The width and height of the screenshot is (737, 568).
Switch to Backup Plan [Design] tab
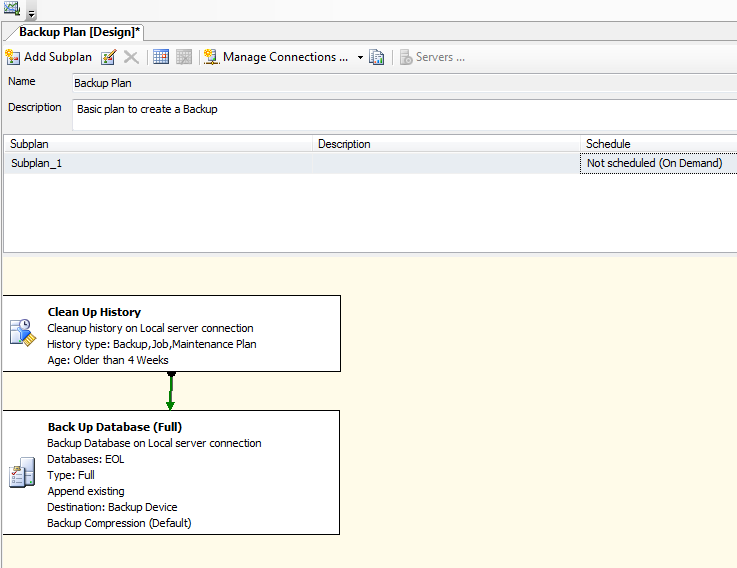(x=79, y=32)
